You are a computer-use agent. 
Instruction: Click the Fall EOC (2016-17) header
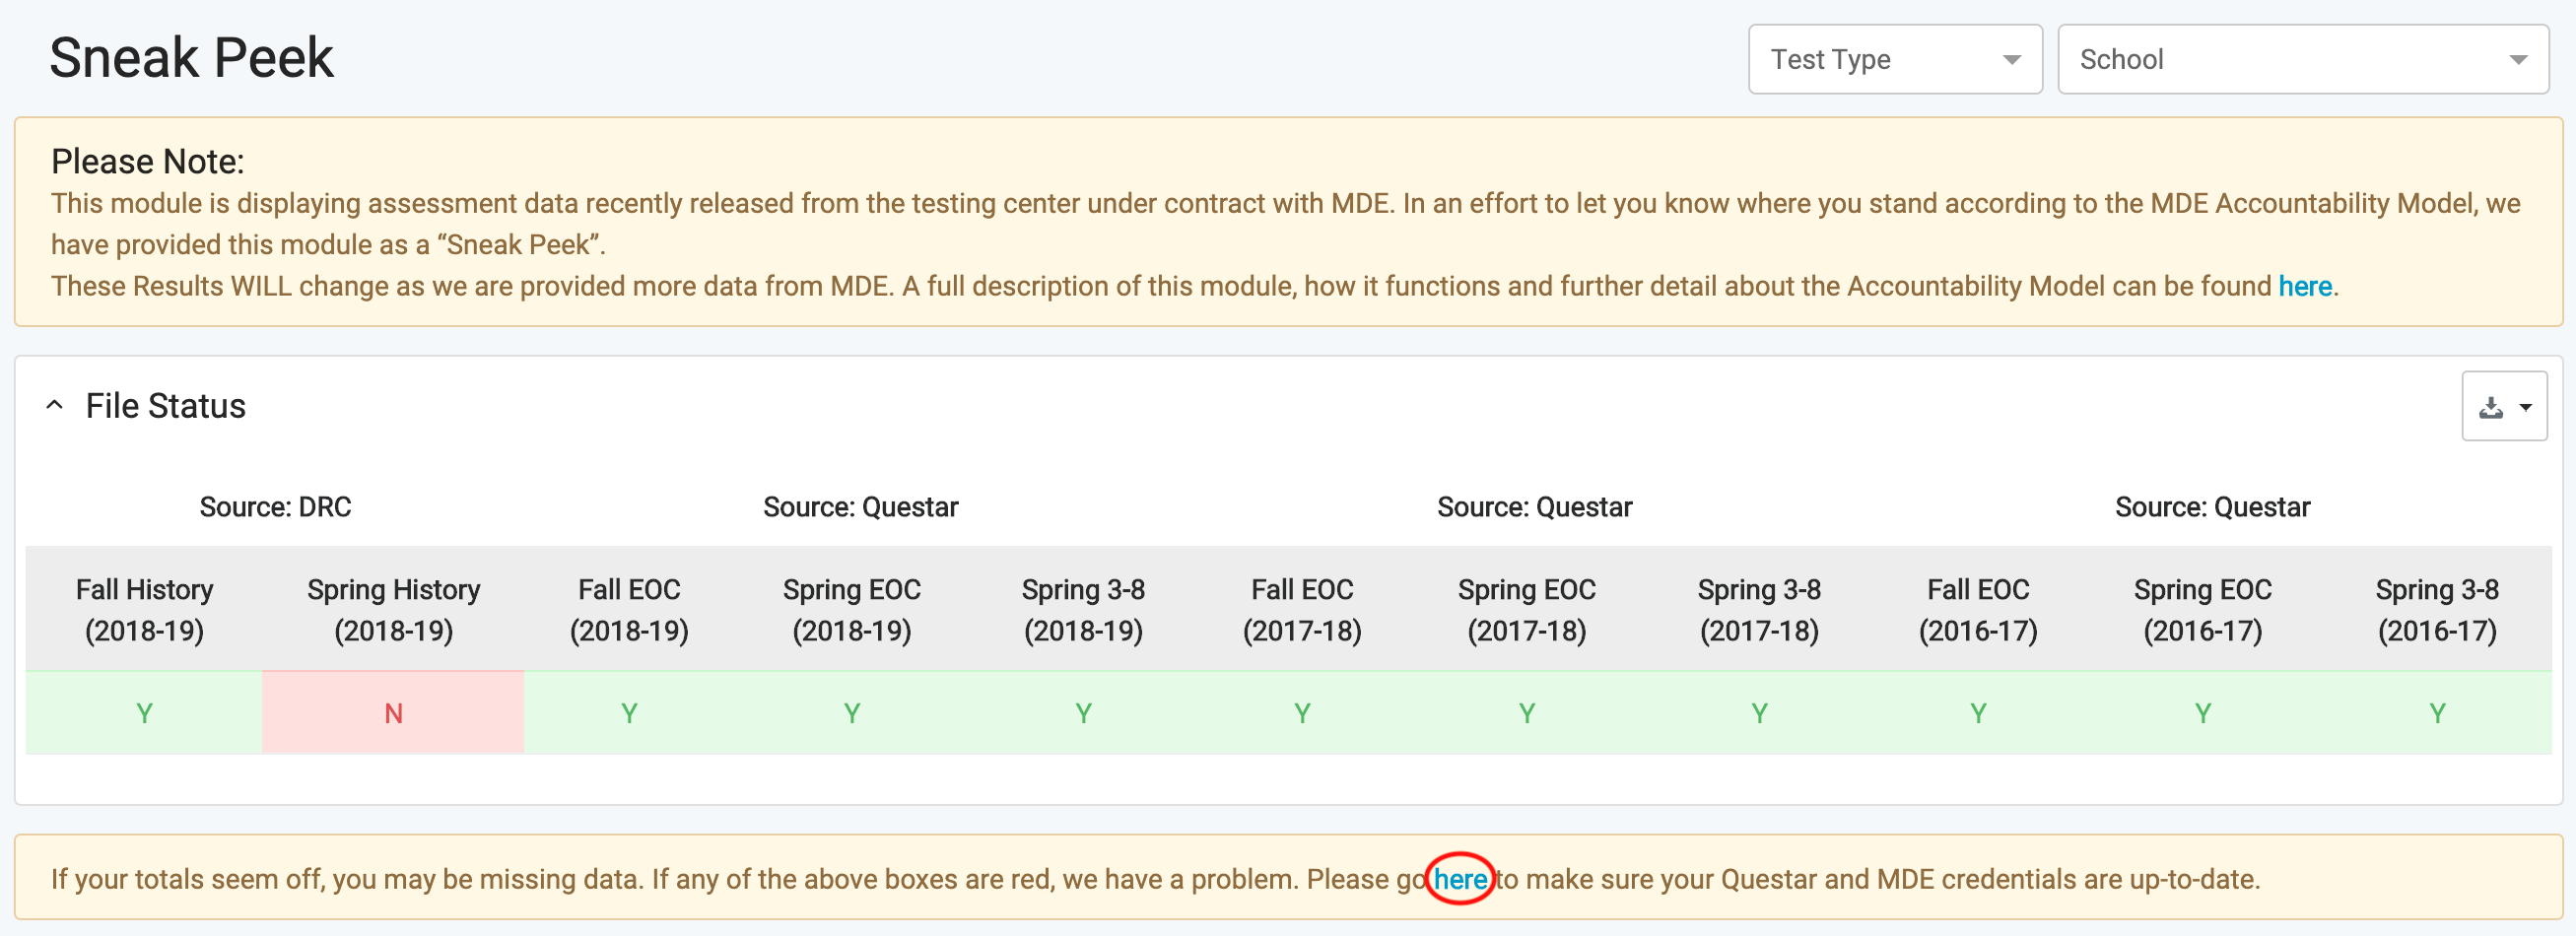pos(1978,609)
